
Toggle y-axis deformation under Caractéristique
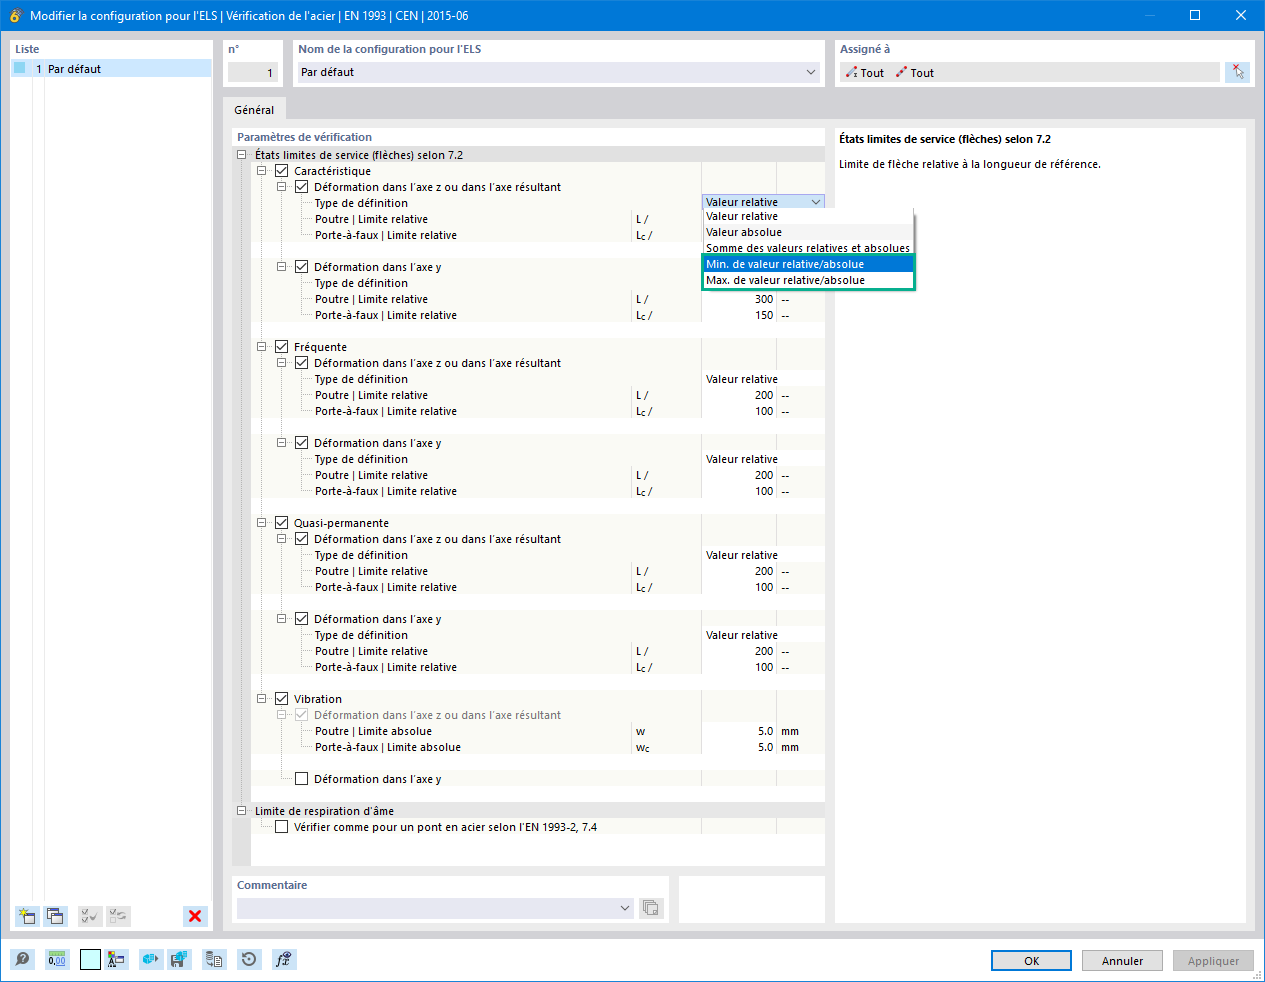(x=301, y=267)
